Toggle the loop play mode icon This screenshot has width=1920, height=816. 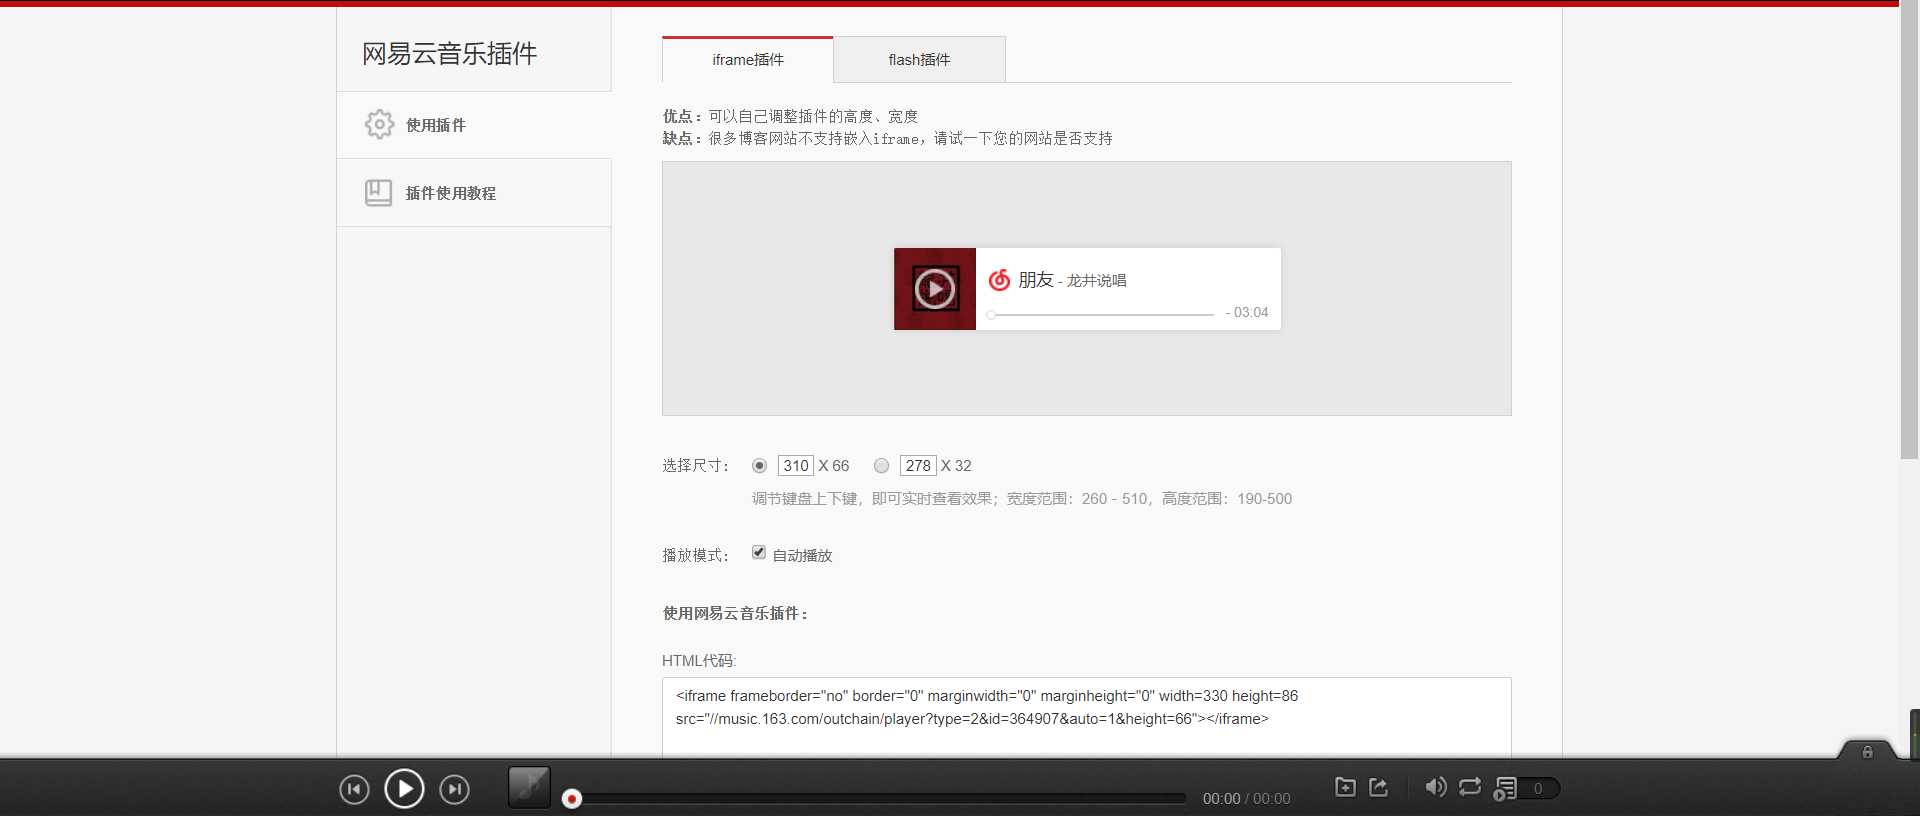point(1470,787)
